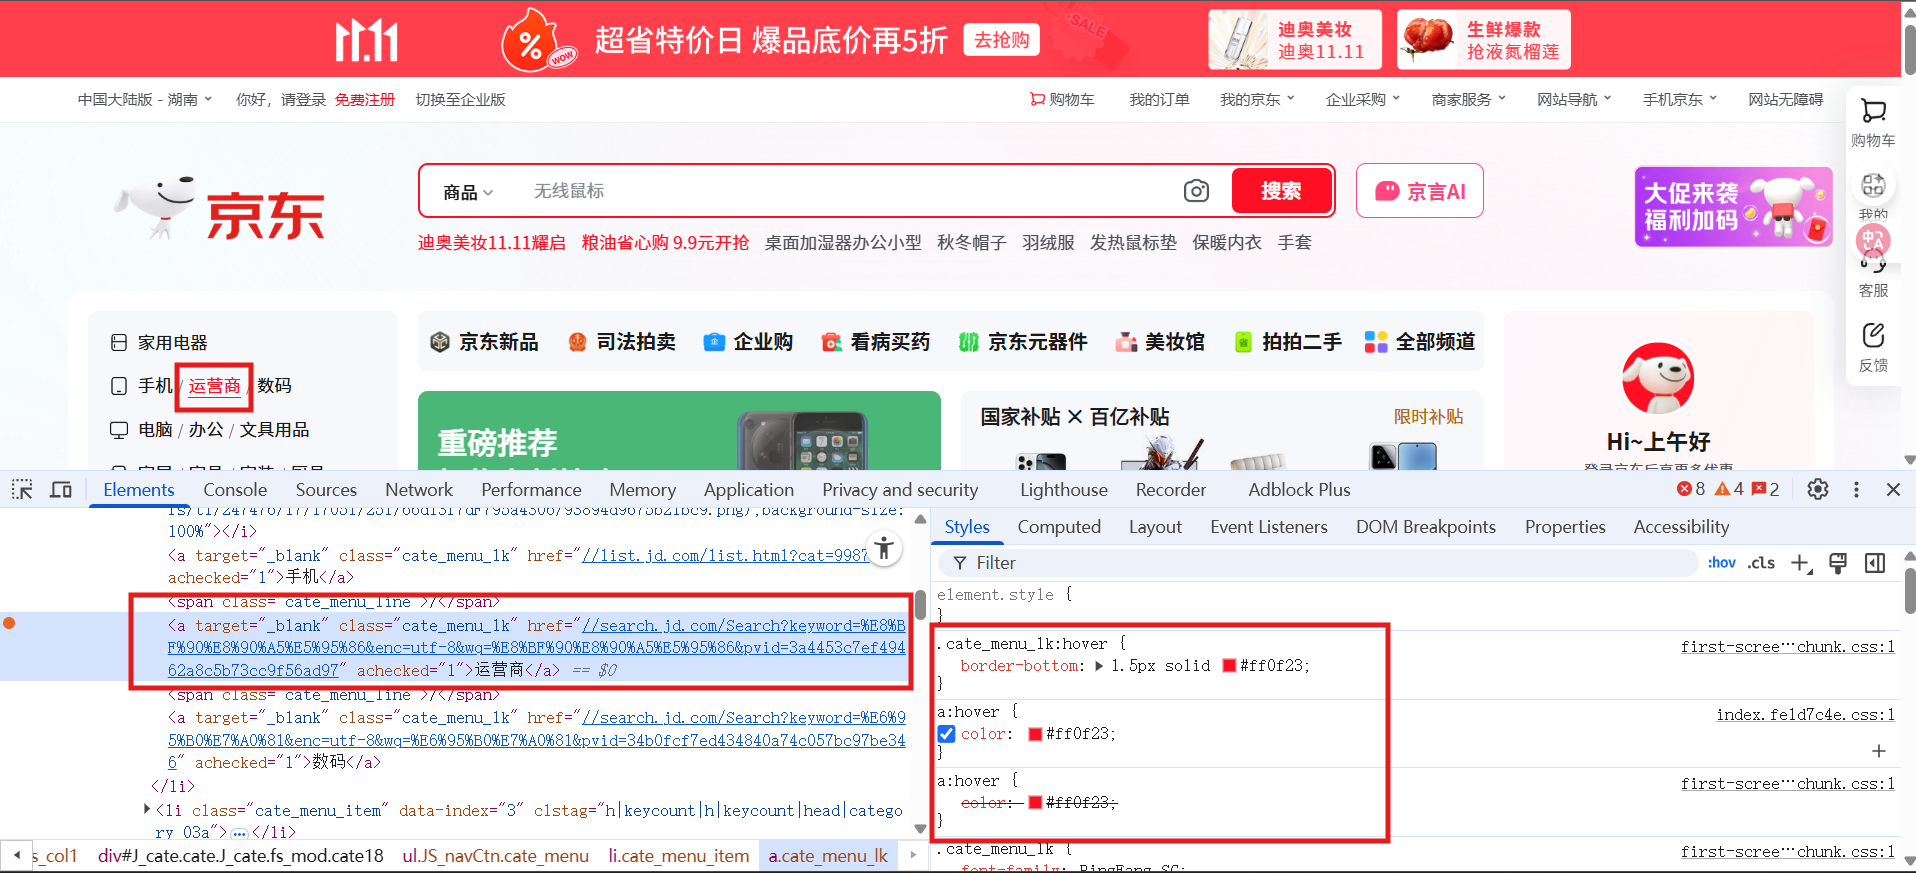The image size is (1916, 873).
Task: Expand 网站导航 dropdown
Action: [x=1575, y=99]
